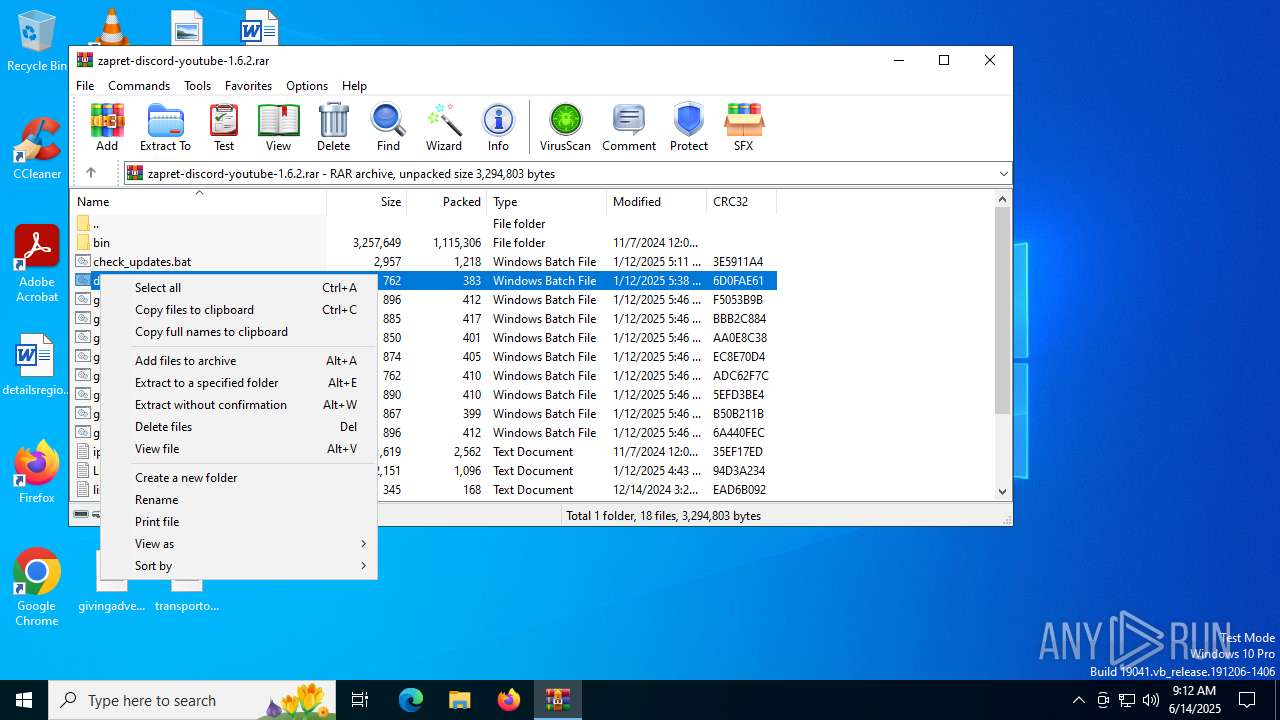The image size is (1280, 720).
Task: Open the Help menu
Action: tap(354, 86)
